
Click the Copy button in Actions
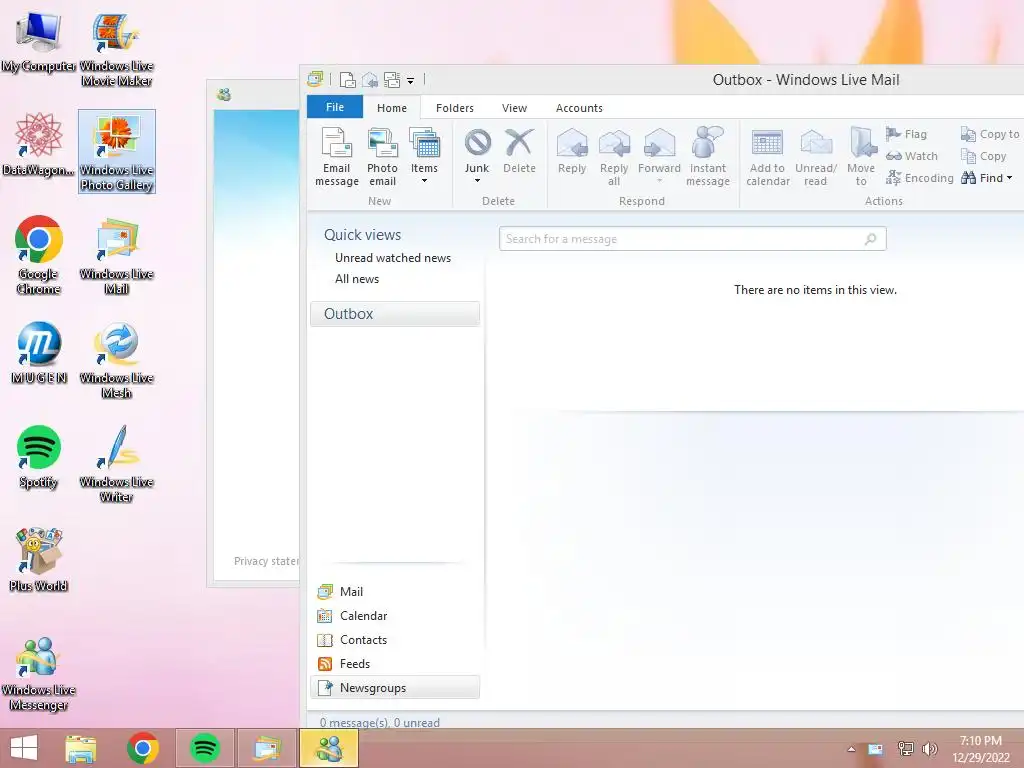pyautogui.click(x=984, y=156)
